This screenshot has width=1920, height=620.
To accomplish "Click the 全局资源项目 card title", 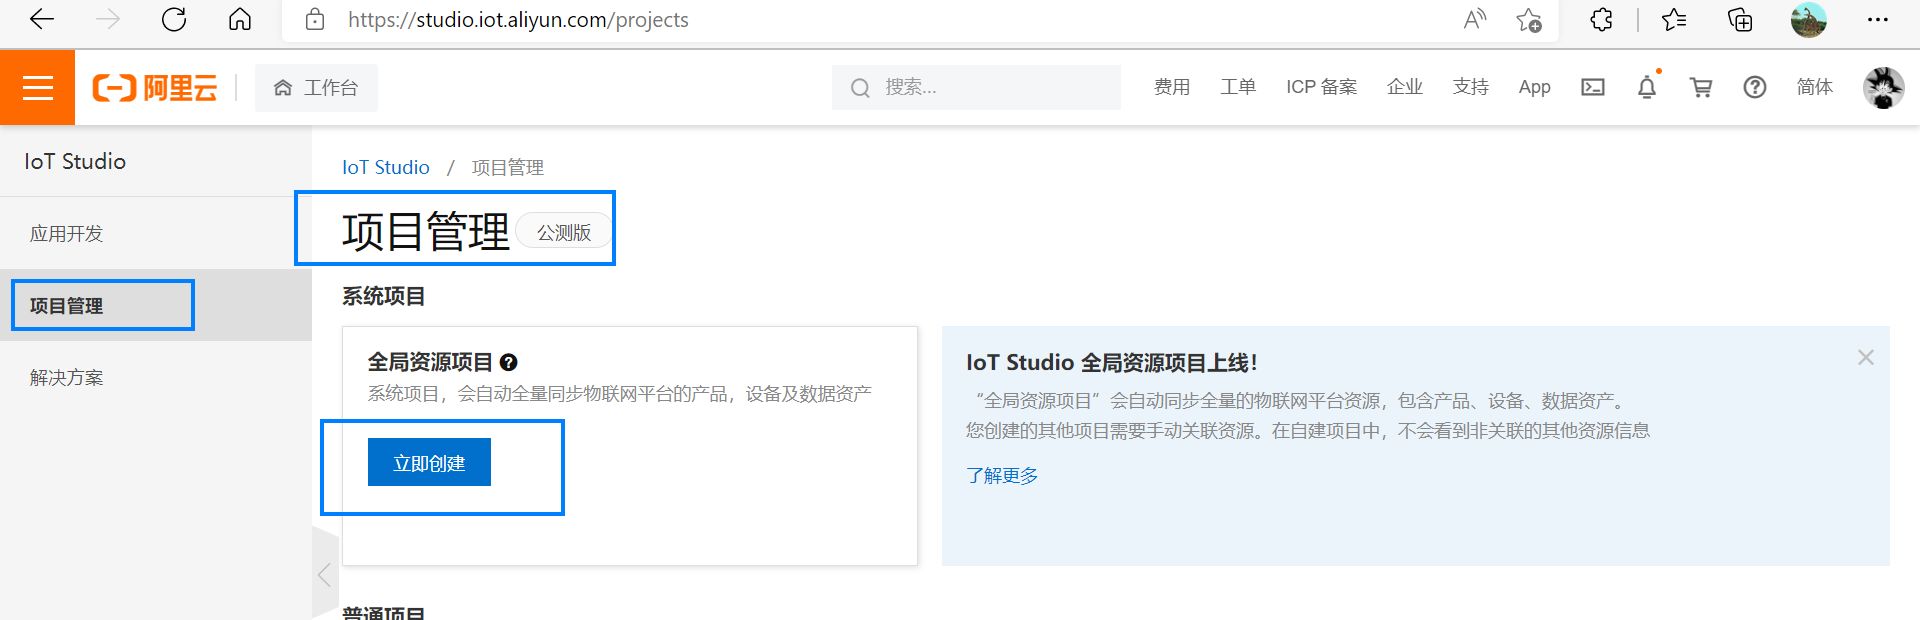I will pos(430,362).
